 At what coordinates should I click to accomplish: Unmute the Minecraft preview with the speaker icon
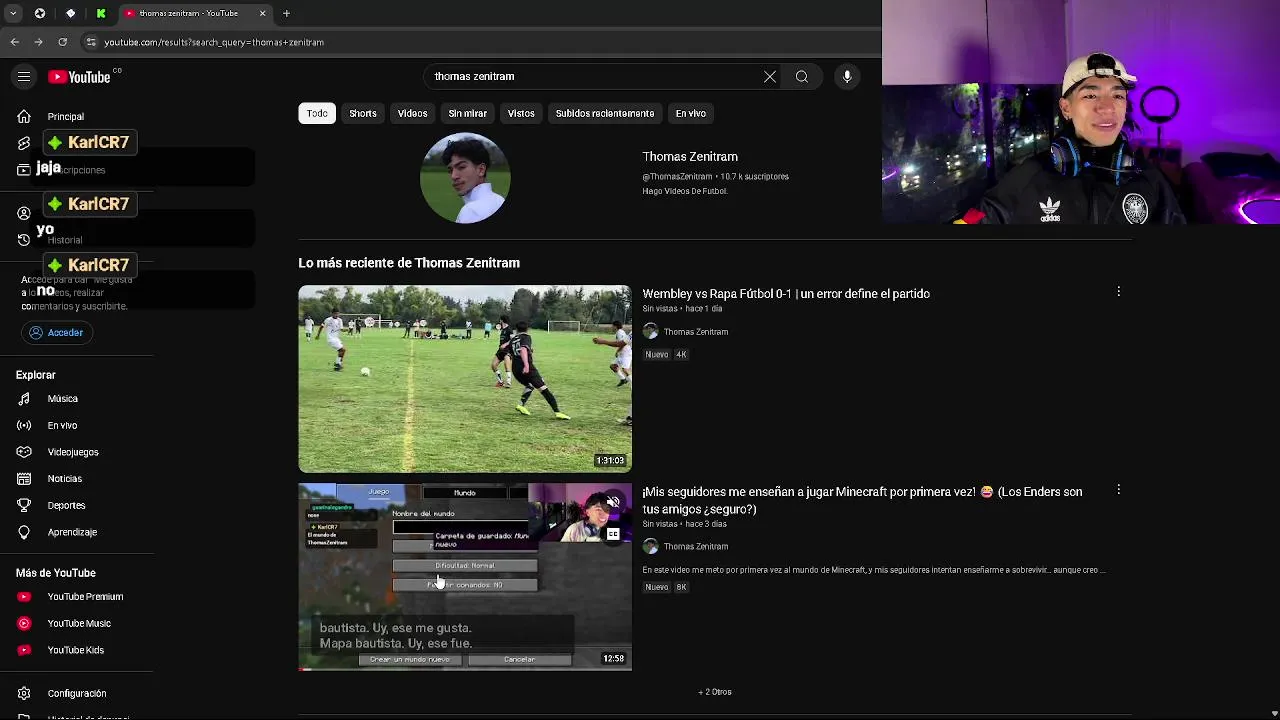click(613, 502)
